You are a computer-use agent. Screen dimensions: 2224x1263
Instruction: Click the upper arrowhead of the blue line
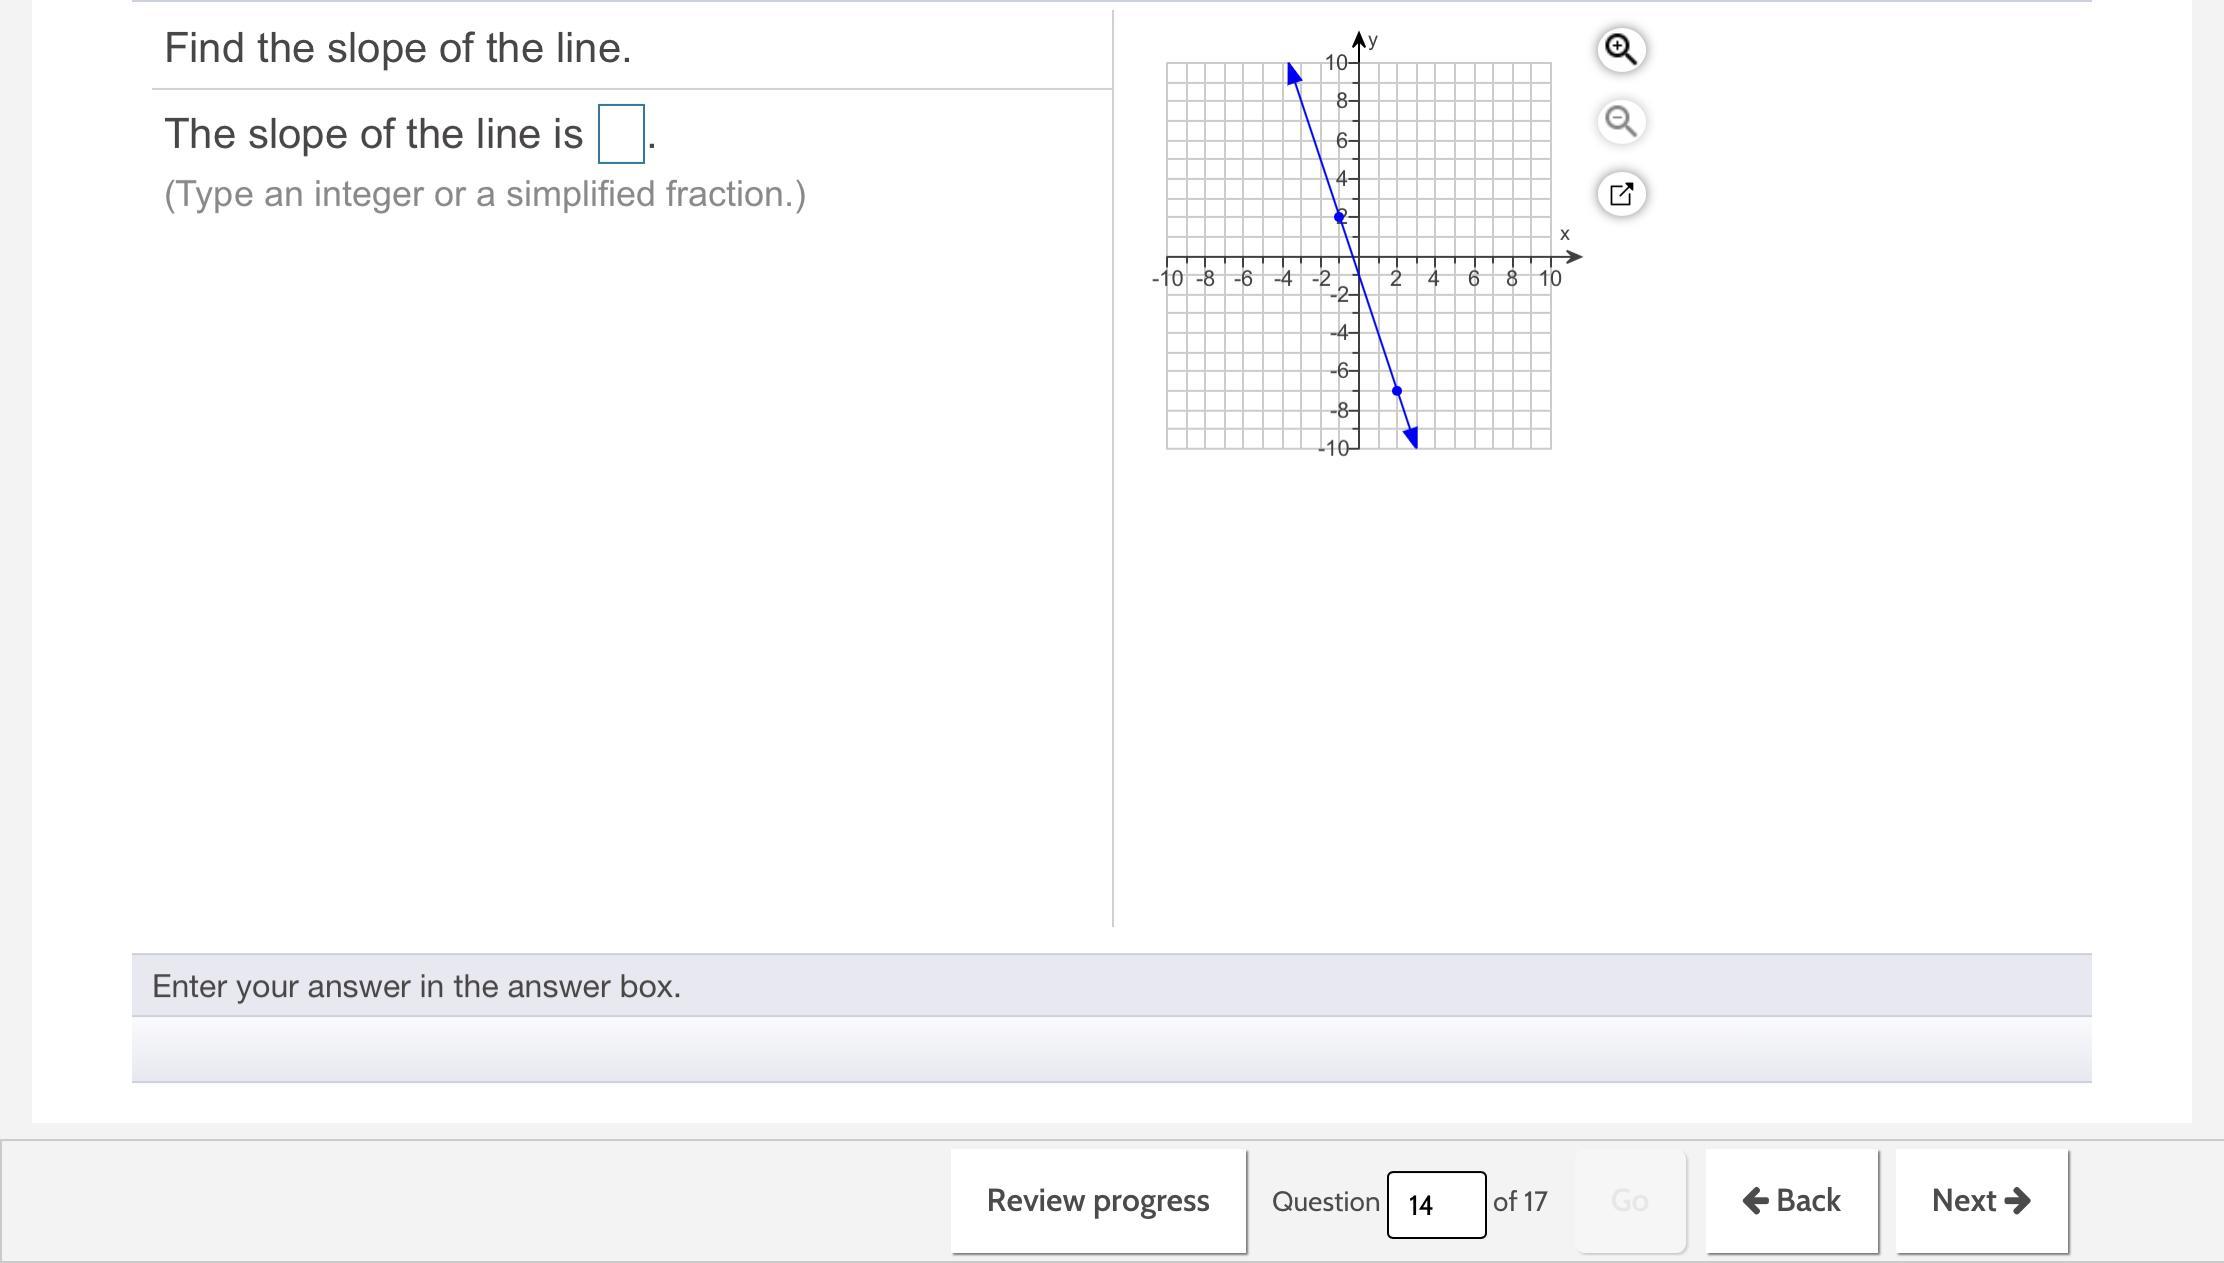[x=1293, y=73]
